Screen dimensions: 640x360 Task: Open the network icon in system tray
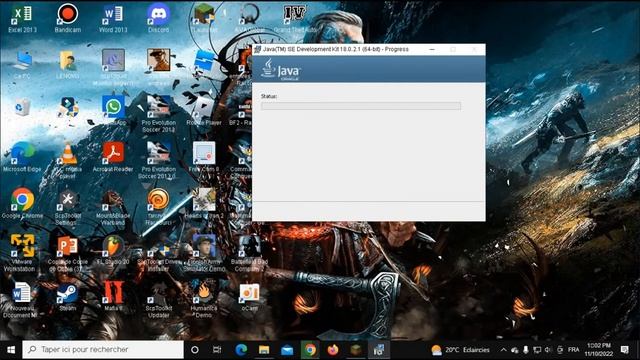coord(537,350)
